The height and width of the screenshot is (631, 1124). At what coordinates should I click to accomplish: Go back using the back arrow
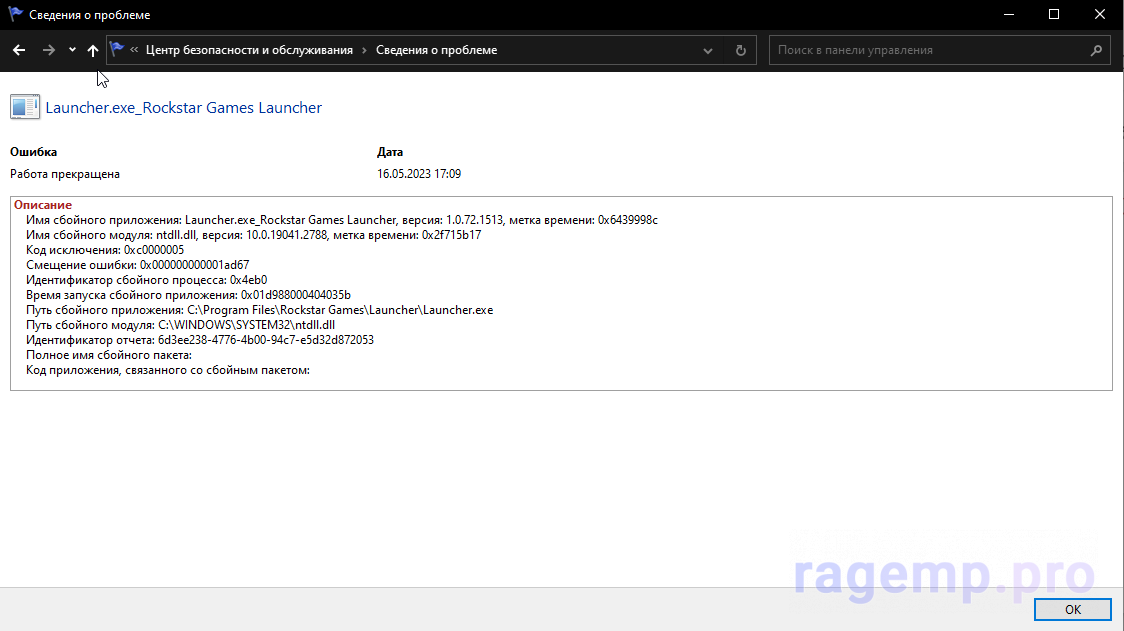point(19,50)
